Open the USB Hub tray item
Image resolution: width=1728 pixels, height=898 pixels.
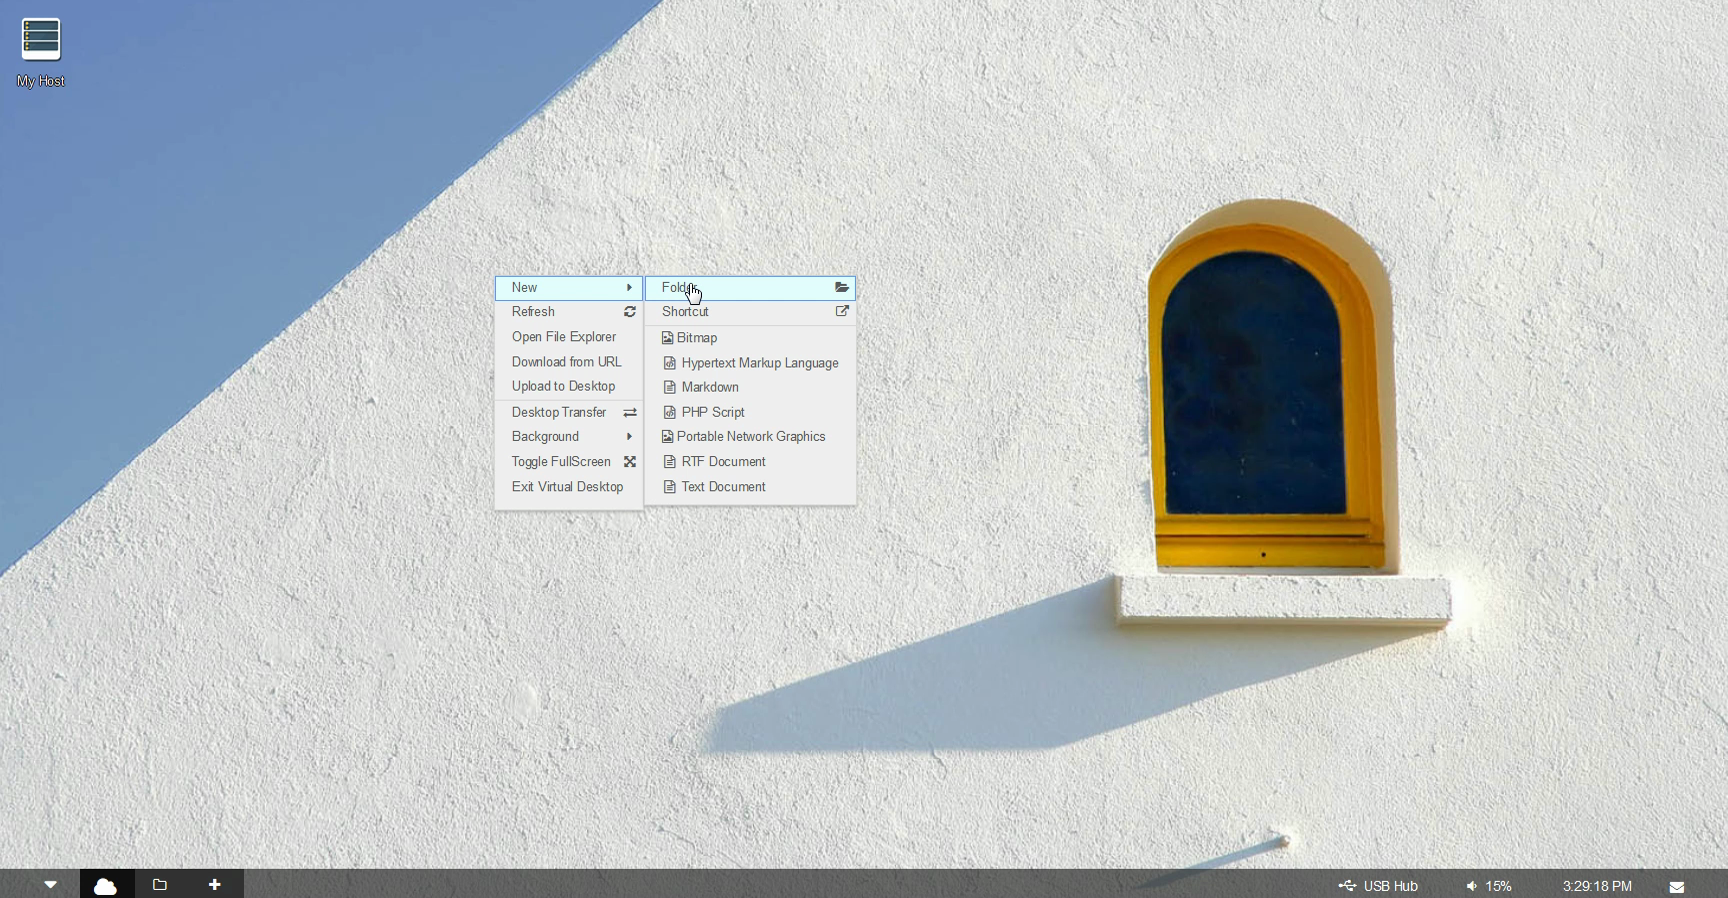tap(1379, 886)
